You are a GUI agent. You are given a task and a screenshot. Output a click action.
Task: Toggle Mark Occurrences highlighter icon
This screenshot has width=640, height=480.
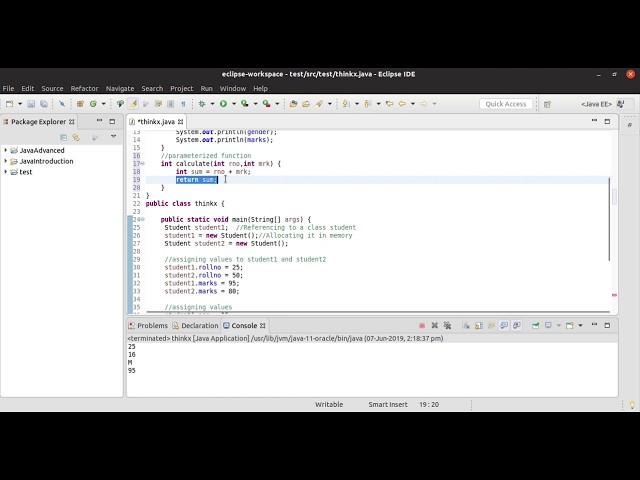coord(133,104)
